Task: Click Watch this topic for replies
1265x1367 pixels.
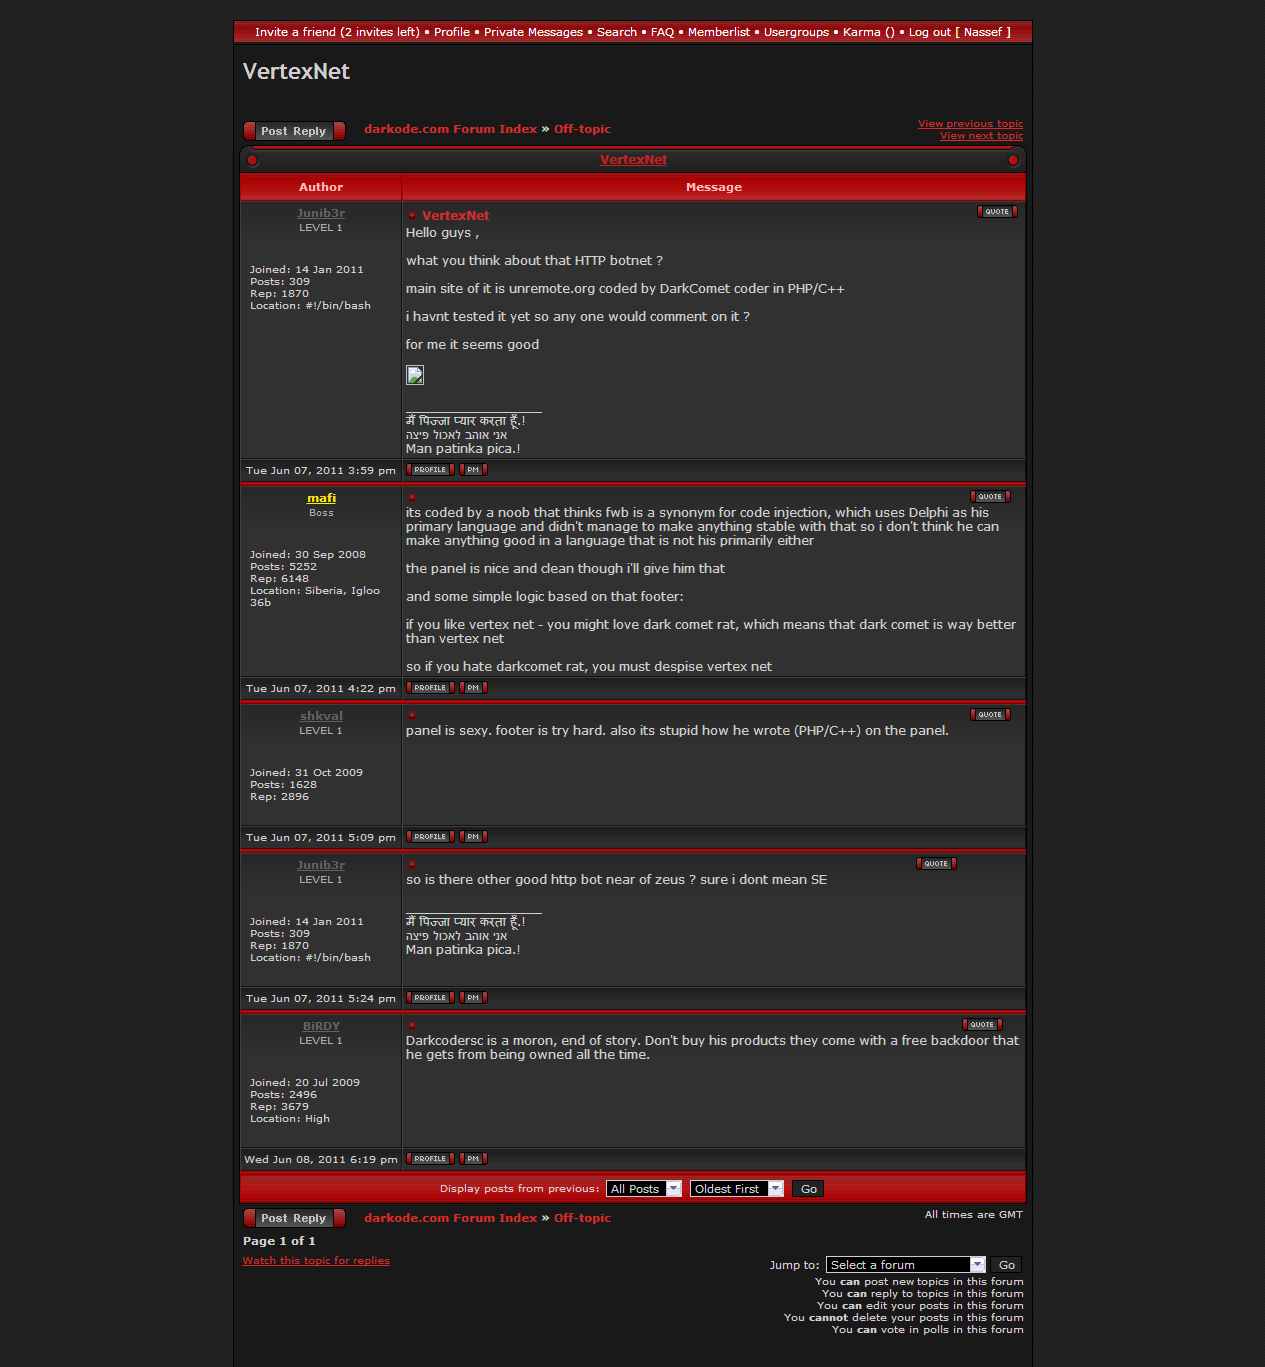Action: pos(316,1261)
